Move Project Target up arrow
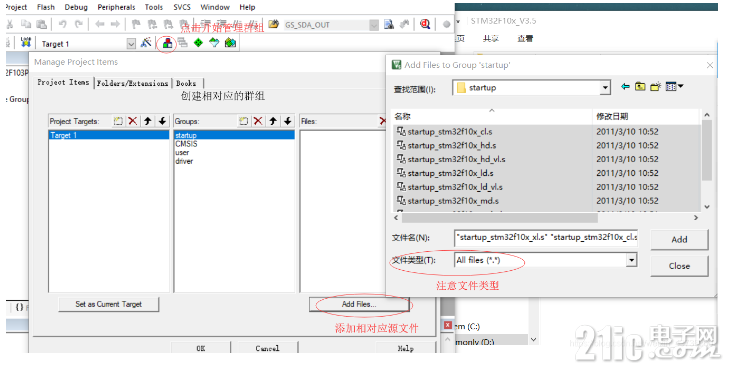This screenshot has height=368, width=729. [x=148, y=121]
